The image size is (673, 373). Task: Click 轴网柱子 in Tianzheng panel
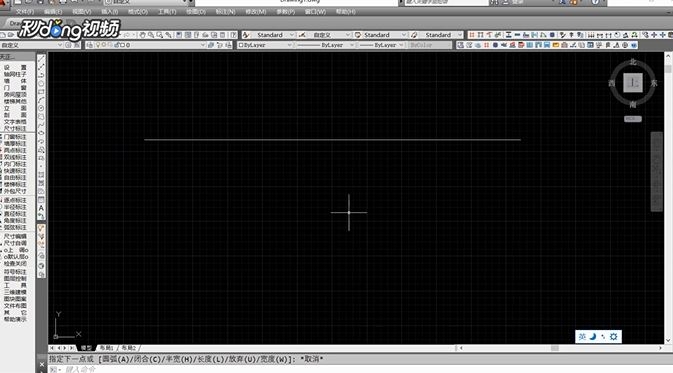pyautogui.click(x=15, y=74)
